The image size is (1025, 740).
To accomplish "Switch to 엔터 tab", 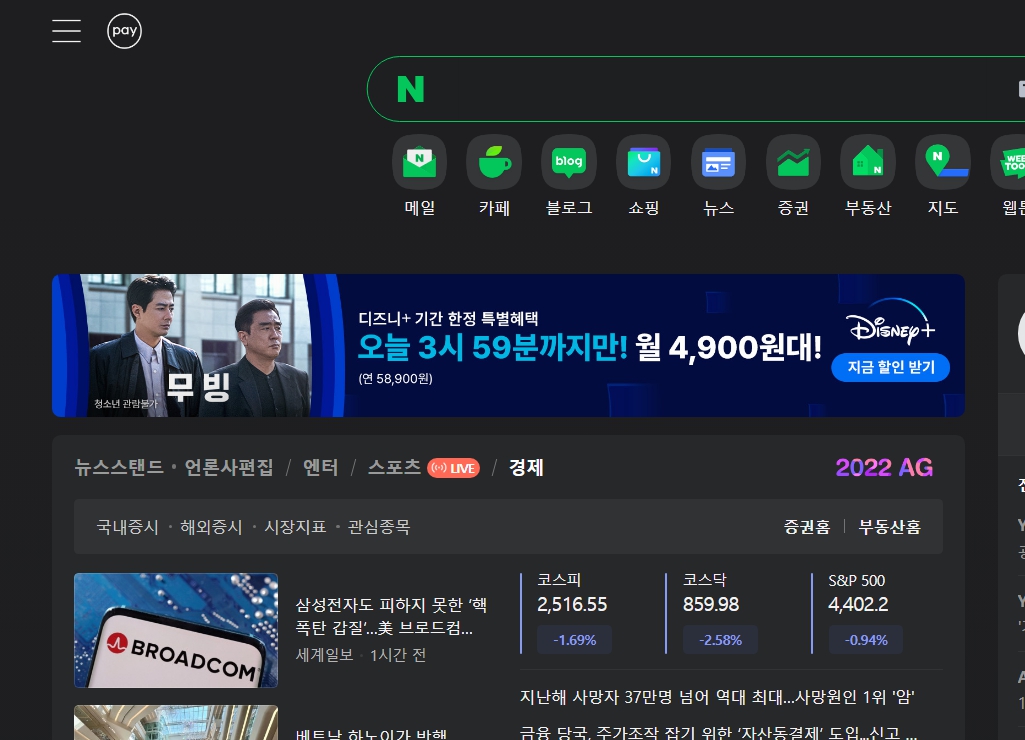I will 320,467.
